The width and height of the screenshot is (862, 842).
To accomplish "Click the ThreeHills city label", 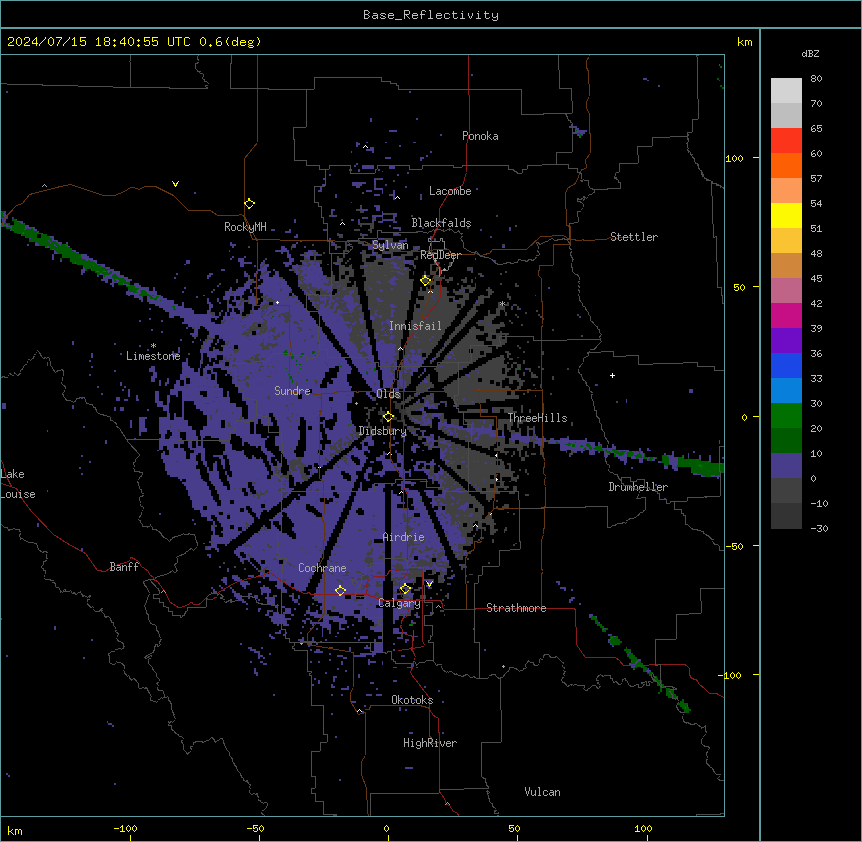I will [x=537, y=418].
